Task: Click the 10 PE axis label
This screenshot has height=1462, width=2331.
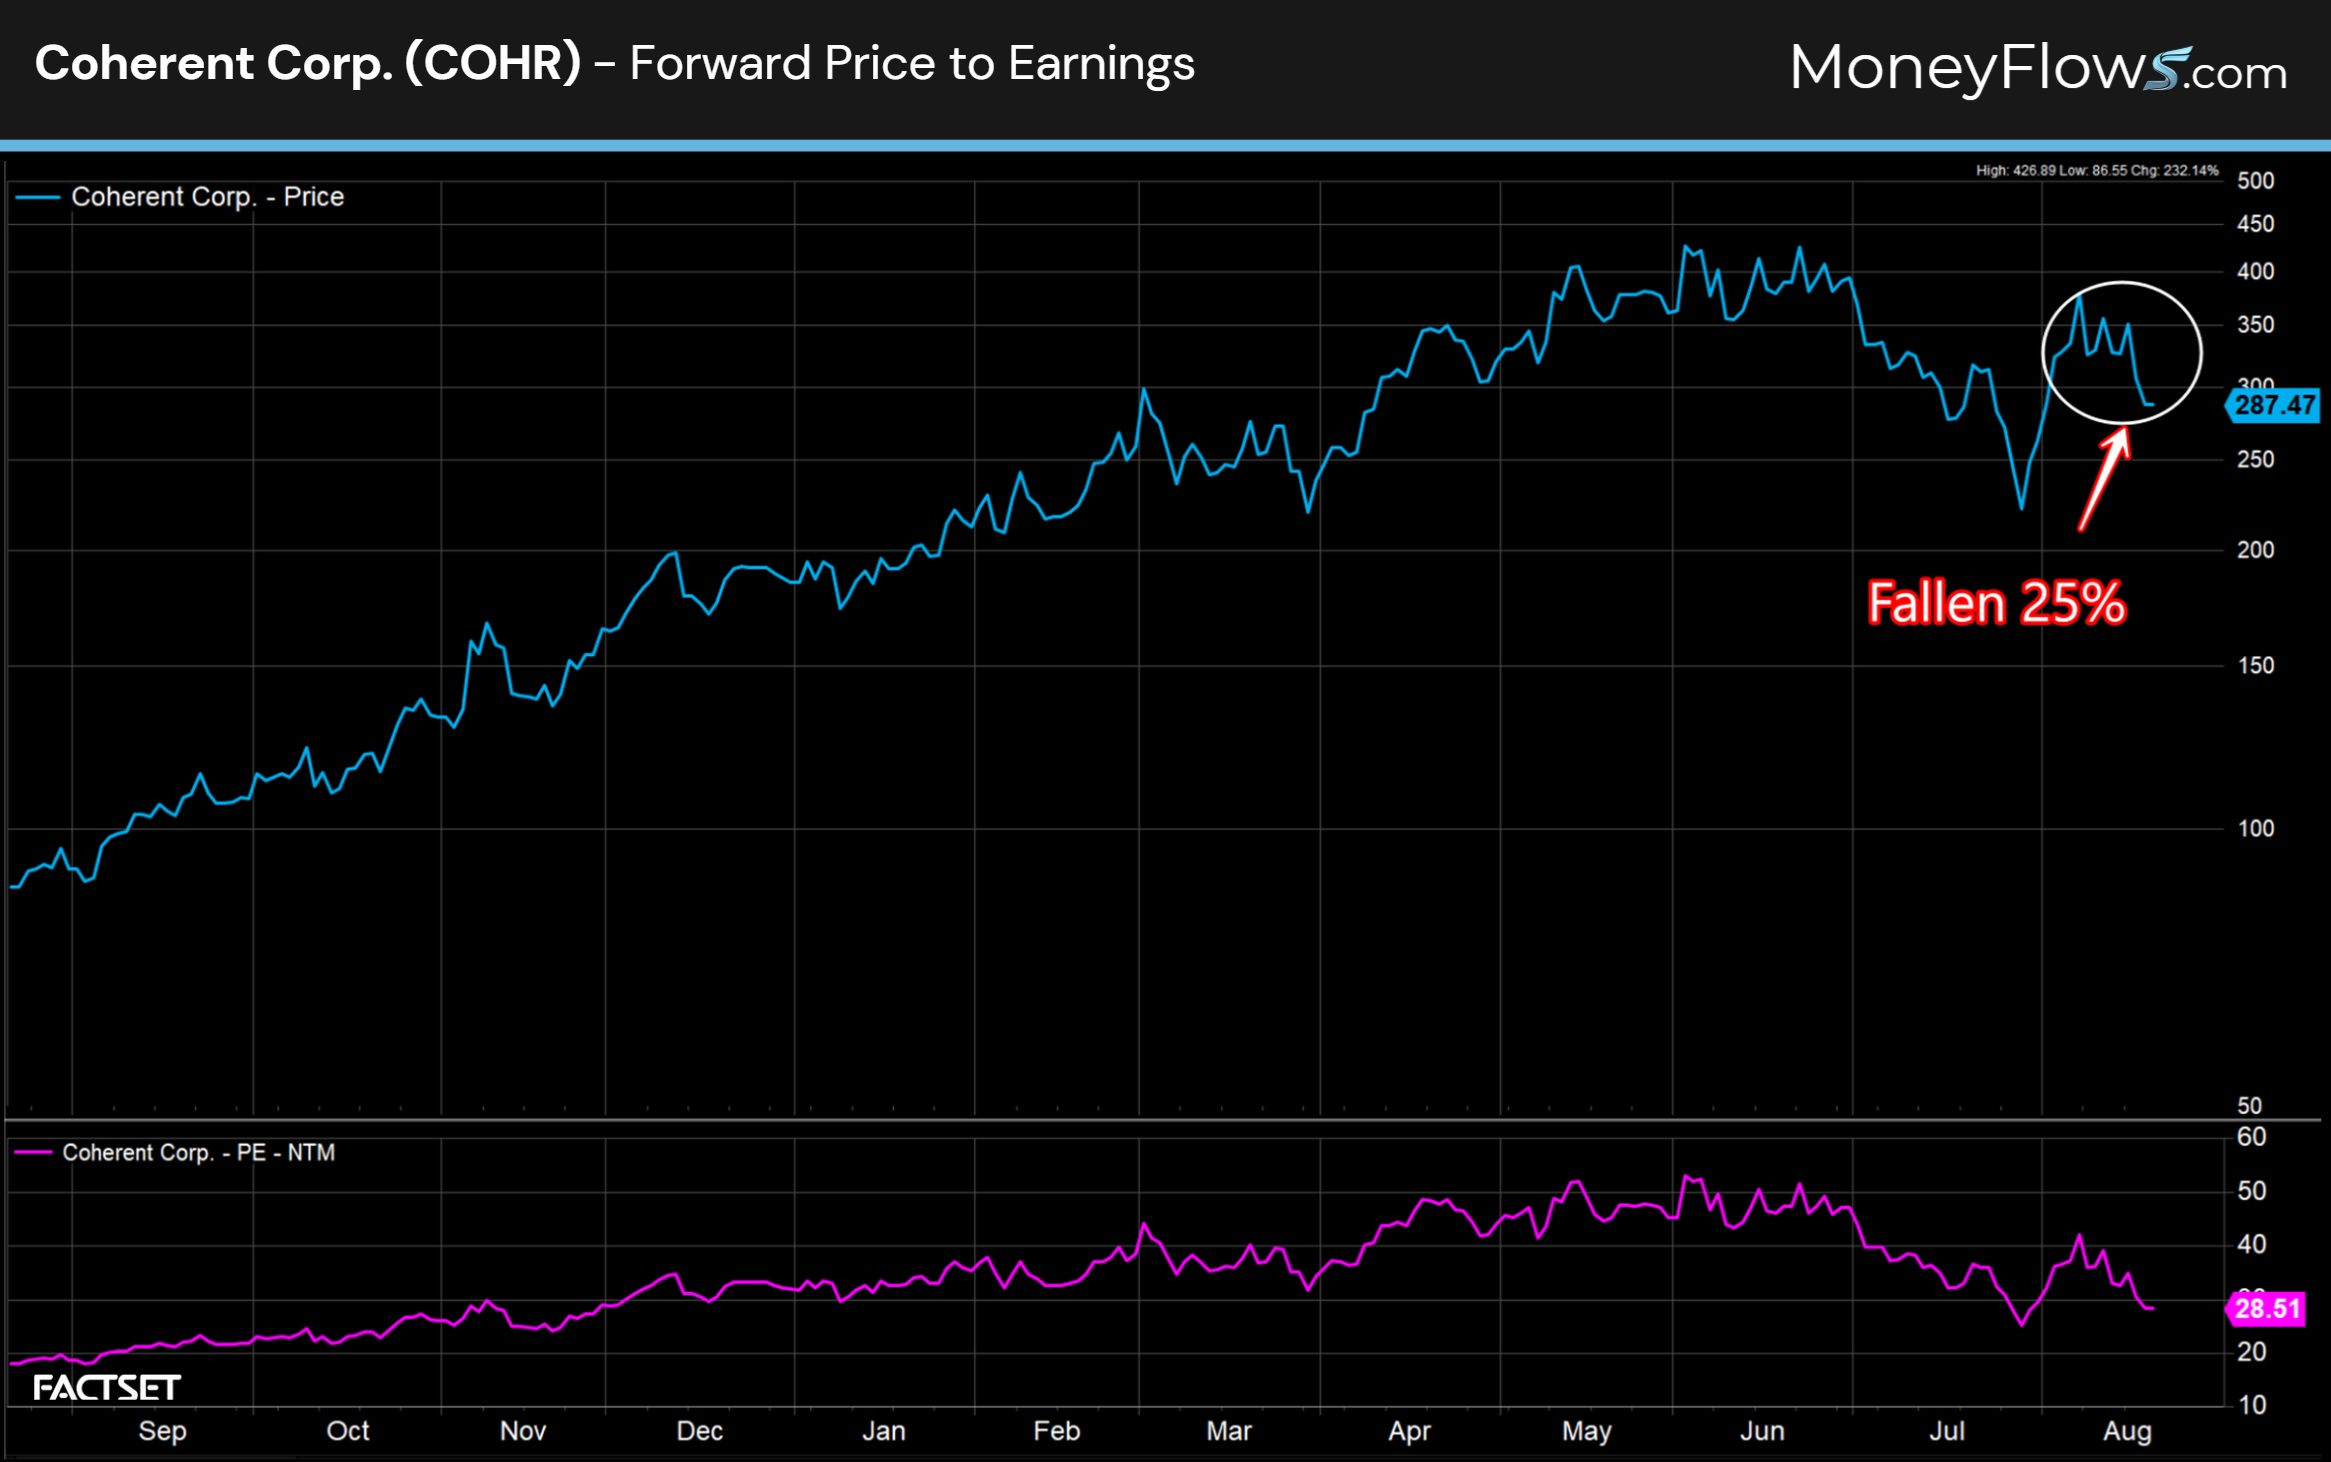Action: point(2252,1406)
